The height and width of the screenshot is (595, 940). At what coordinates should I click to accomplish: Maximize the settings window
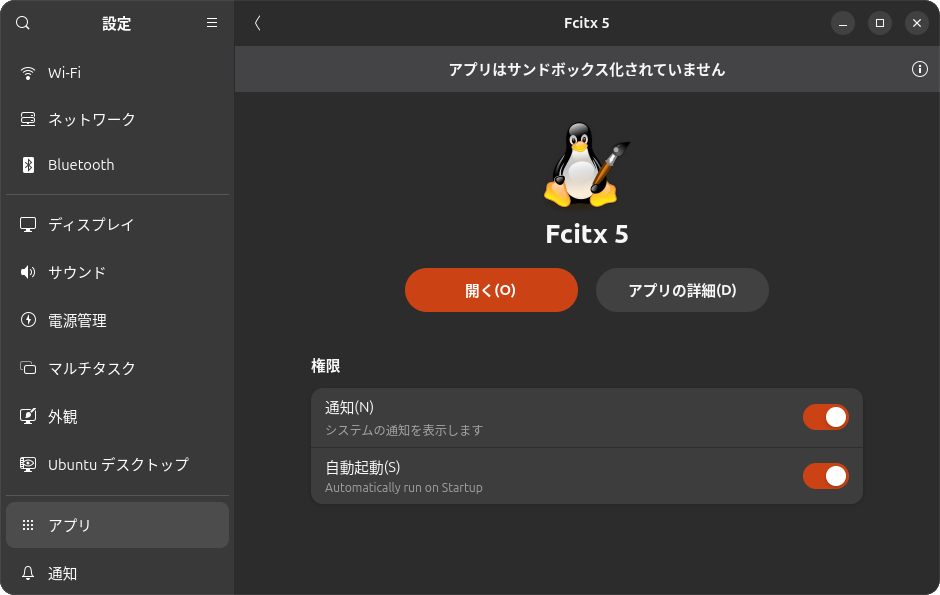click(x=879, y=23)
